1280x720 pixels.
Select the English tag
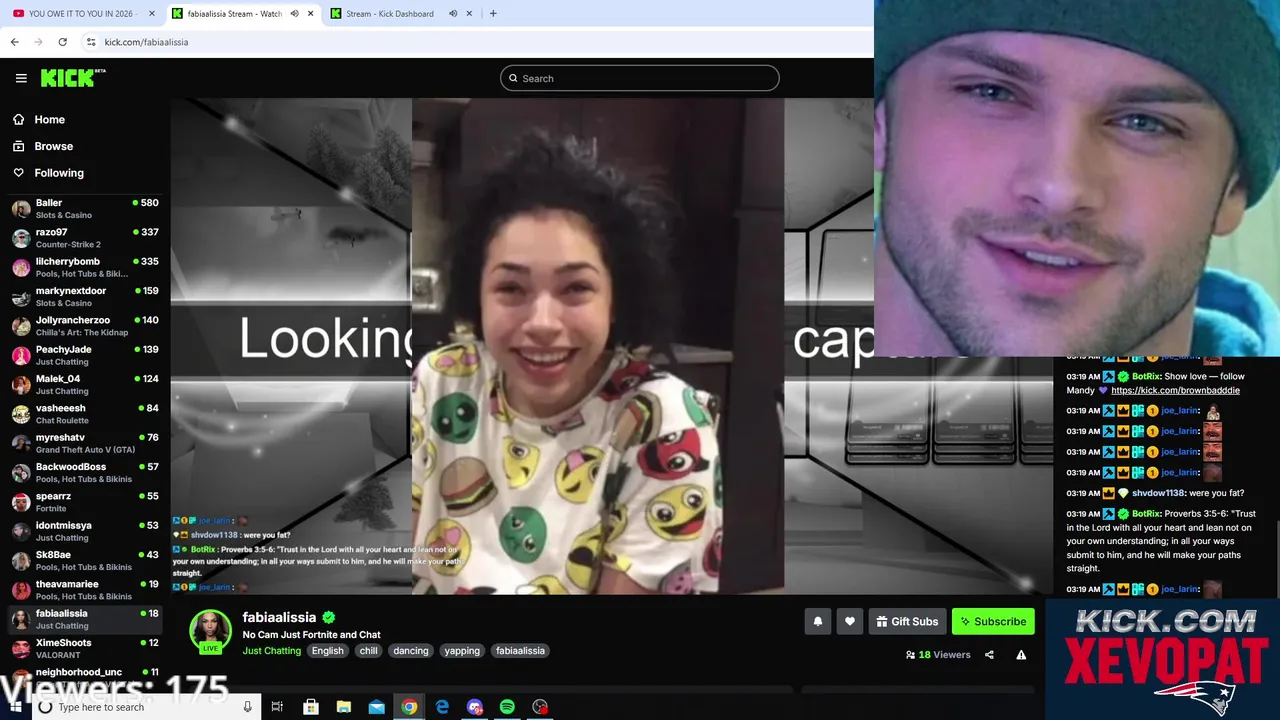327,651
